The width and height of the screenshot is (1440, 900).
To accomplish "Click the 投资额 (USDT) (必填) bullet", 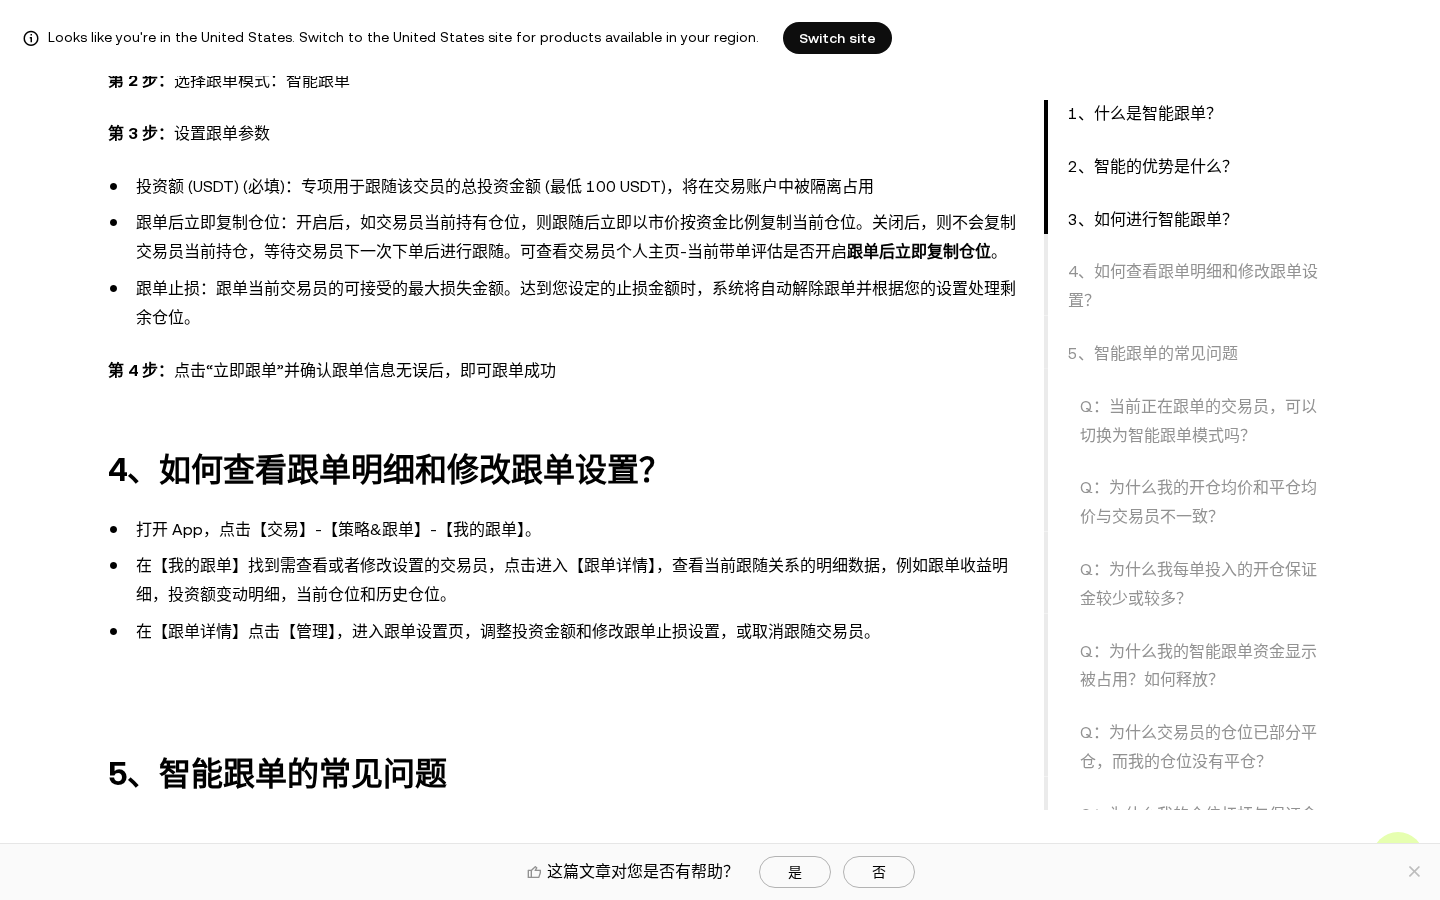I will (505, 186).
